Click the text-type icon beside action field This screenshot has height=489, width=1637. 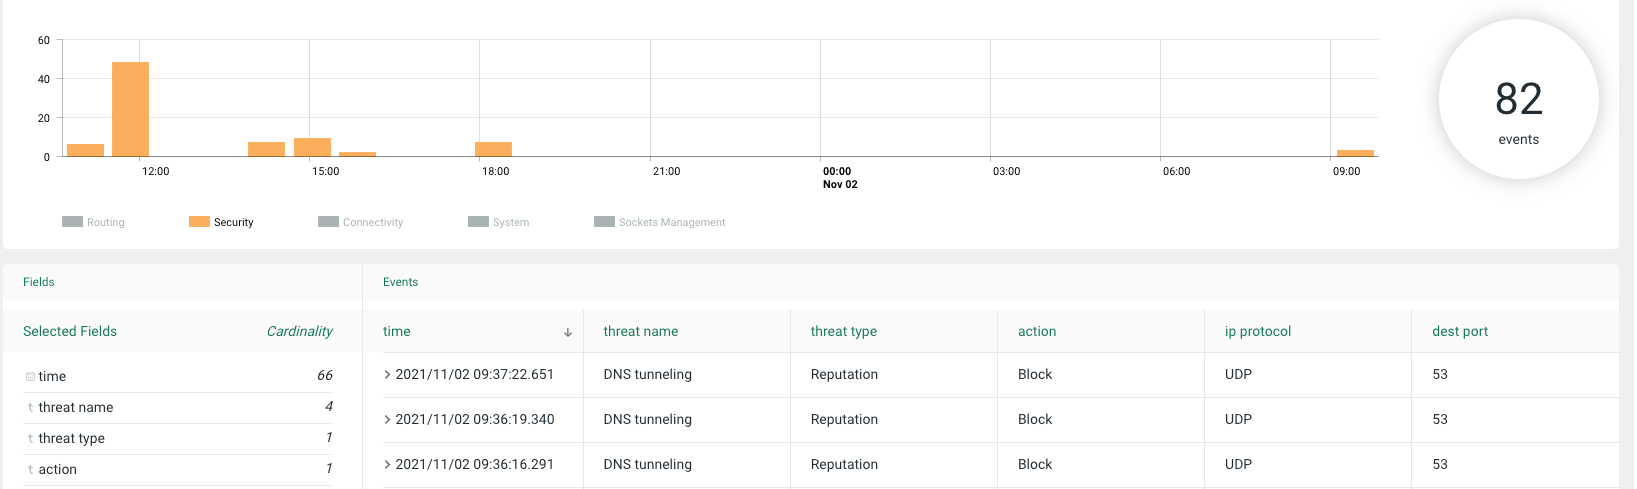coord(30,470)
